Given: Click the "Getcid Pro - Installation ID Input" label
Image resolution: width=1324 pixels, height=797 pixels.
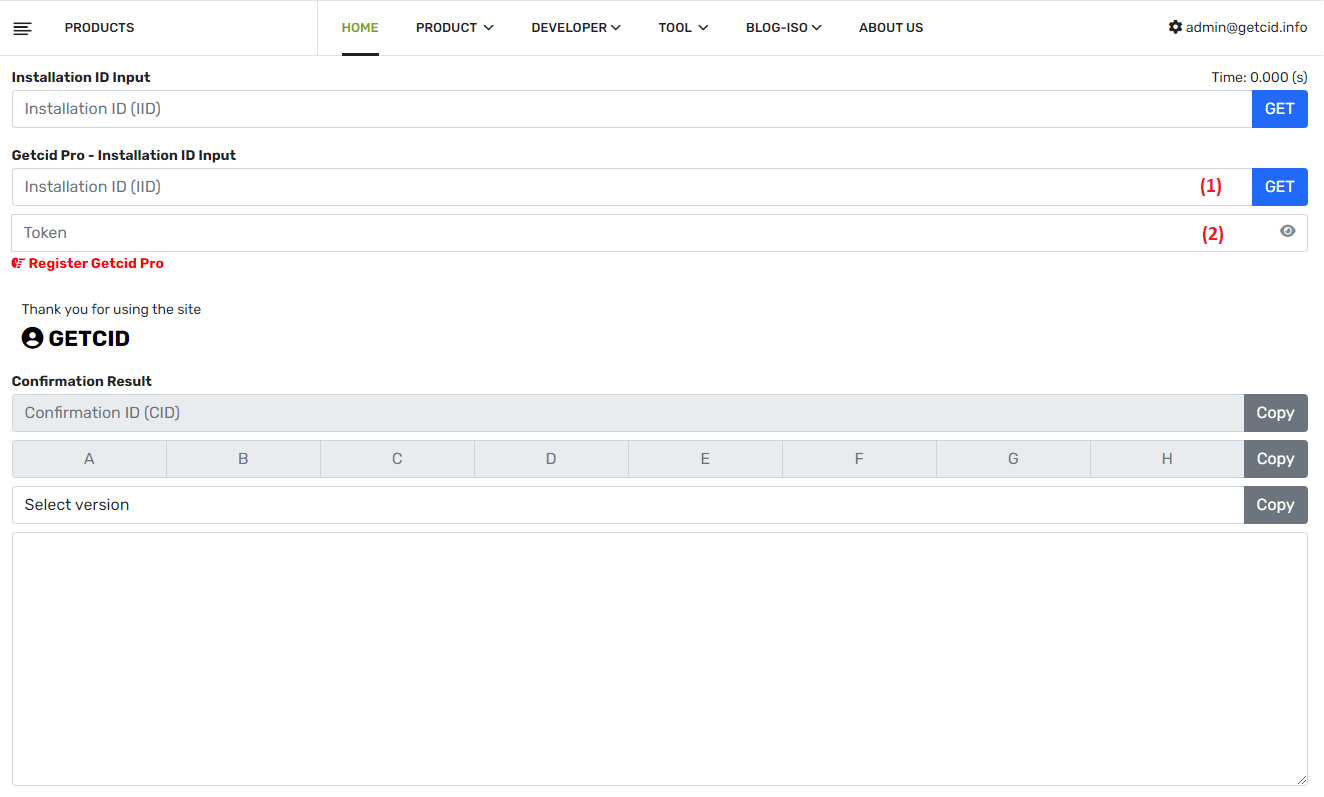Looking at the screenshot, I should click(x=124, y=155).
